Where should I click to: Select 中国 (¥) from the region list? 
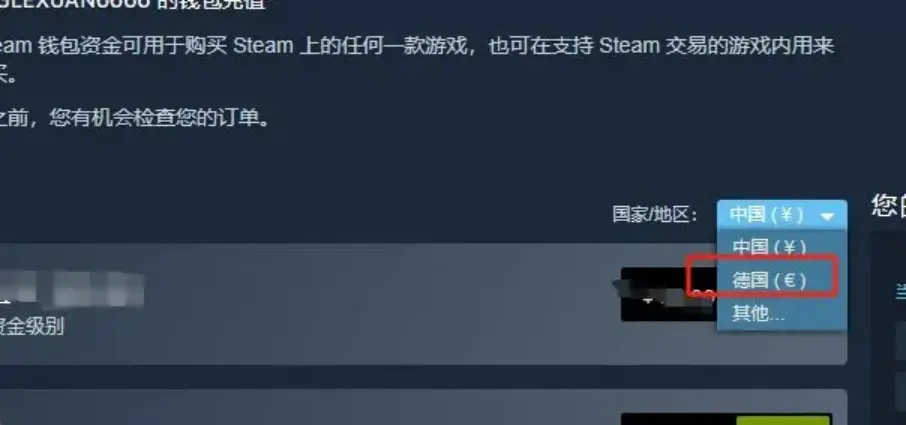click(769, 247)
